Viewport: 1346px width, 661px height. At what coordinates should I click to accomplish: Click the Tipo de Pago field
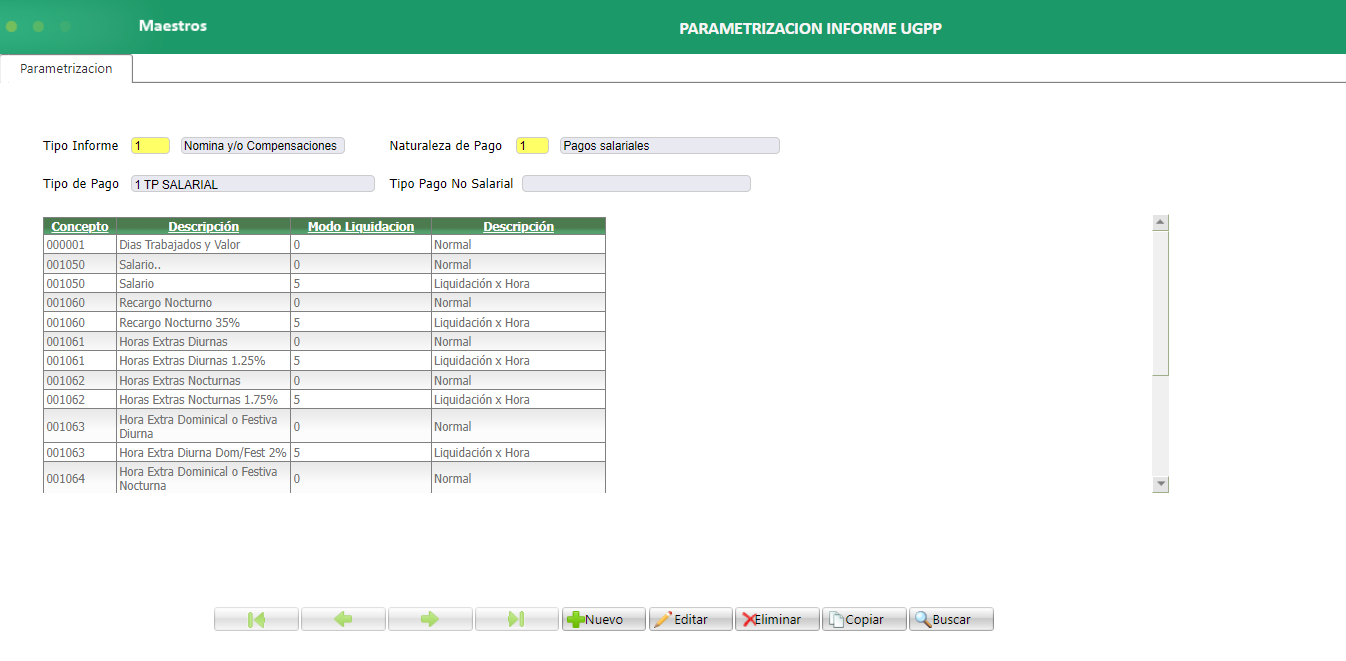coord(252,184)
